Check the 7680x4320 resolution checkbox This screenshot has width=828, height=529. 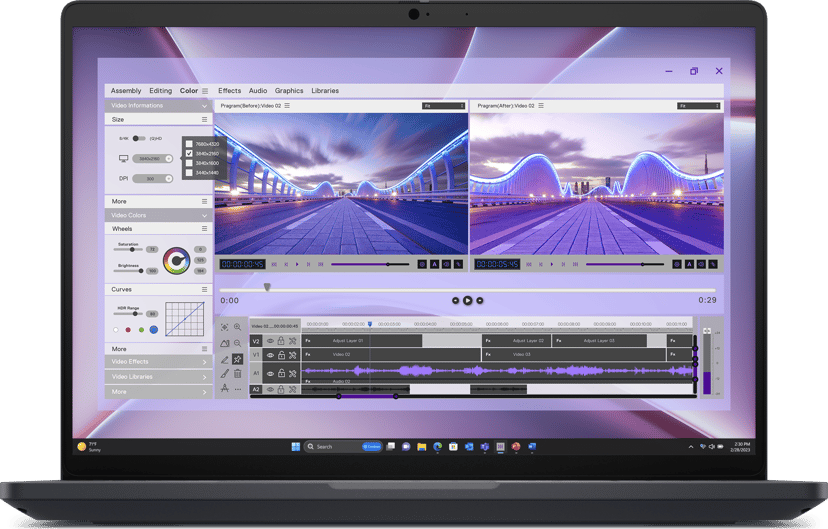pyautogui.click(x=189, y=144)
